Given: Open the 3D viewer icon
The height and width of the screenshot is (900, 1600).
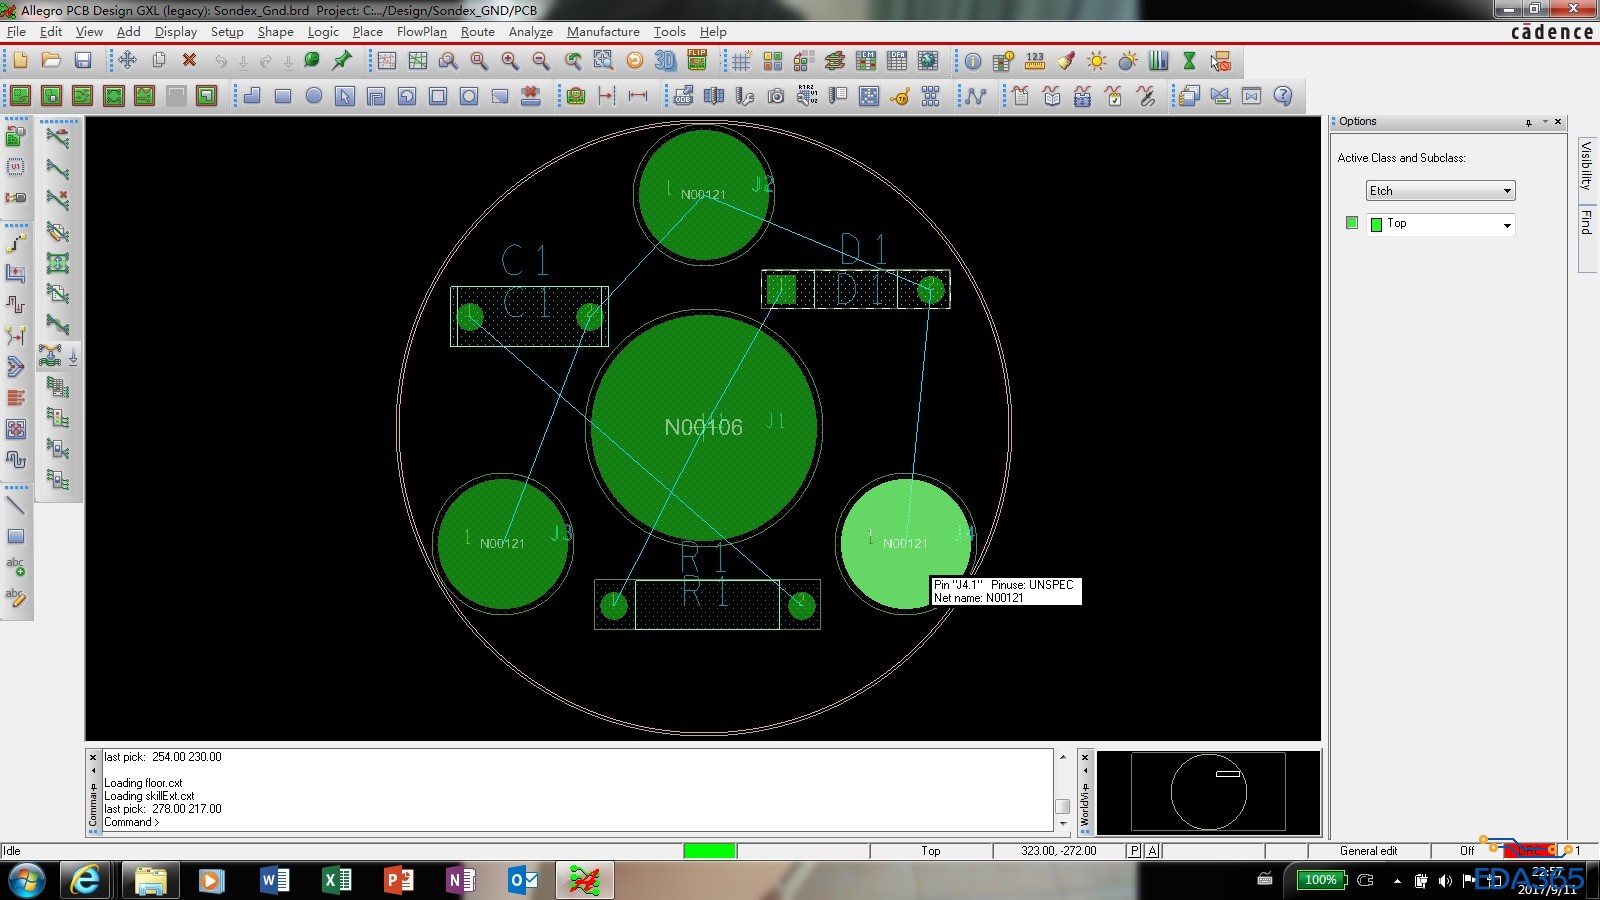Looking at the screenshot, I should point(665,61).
